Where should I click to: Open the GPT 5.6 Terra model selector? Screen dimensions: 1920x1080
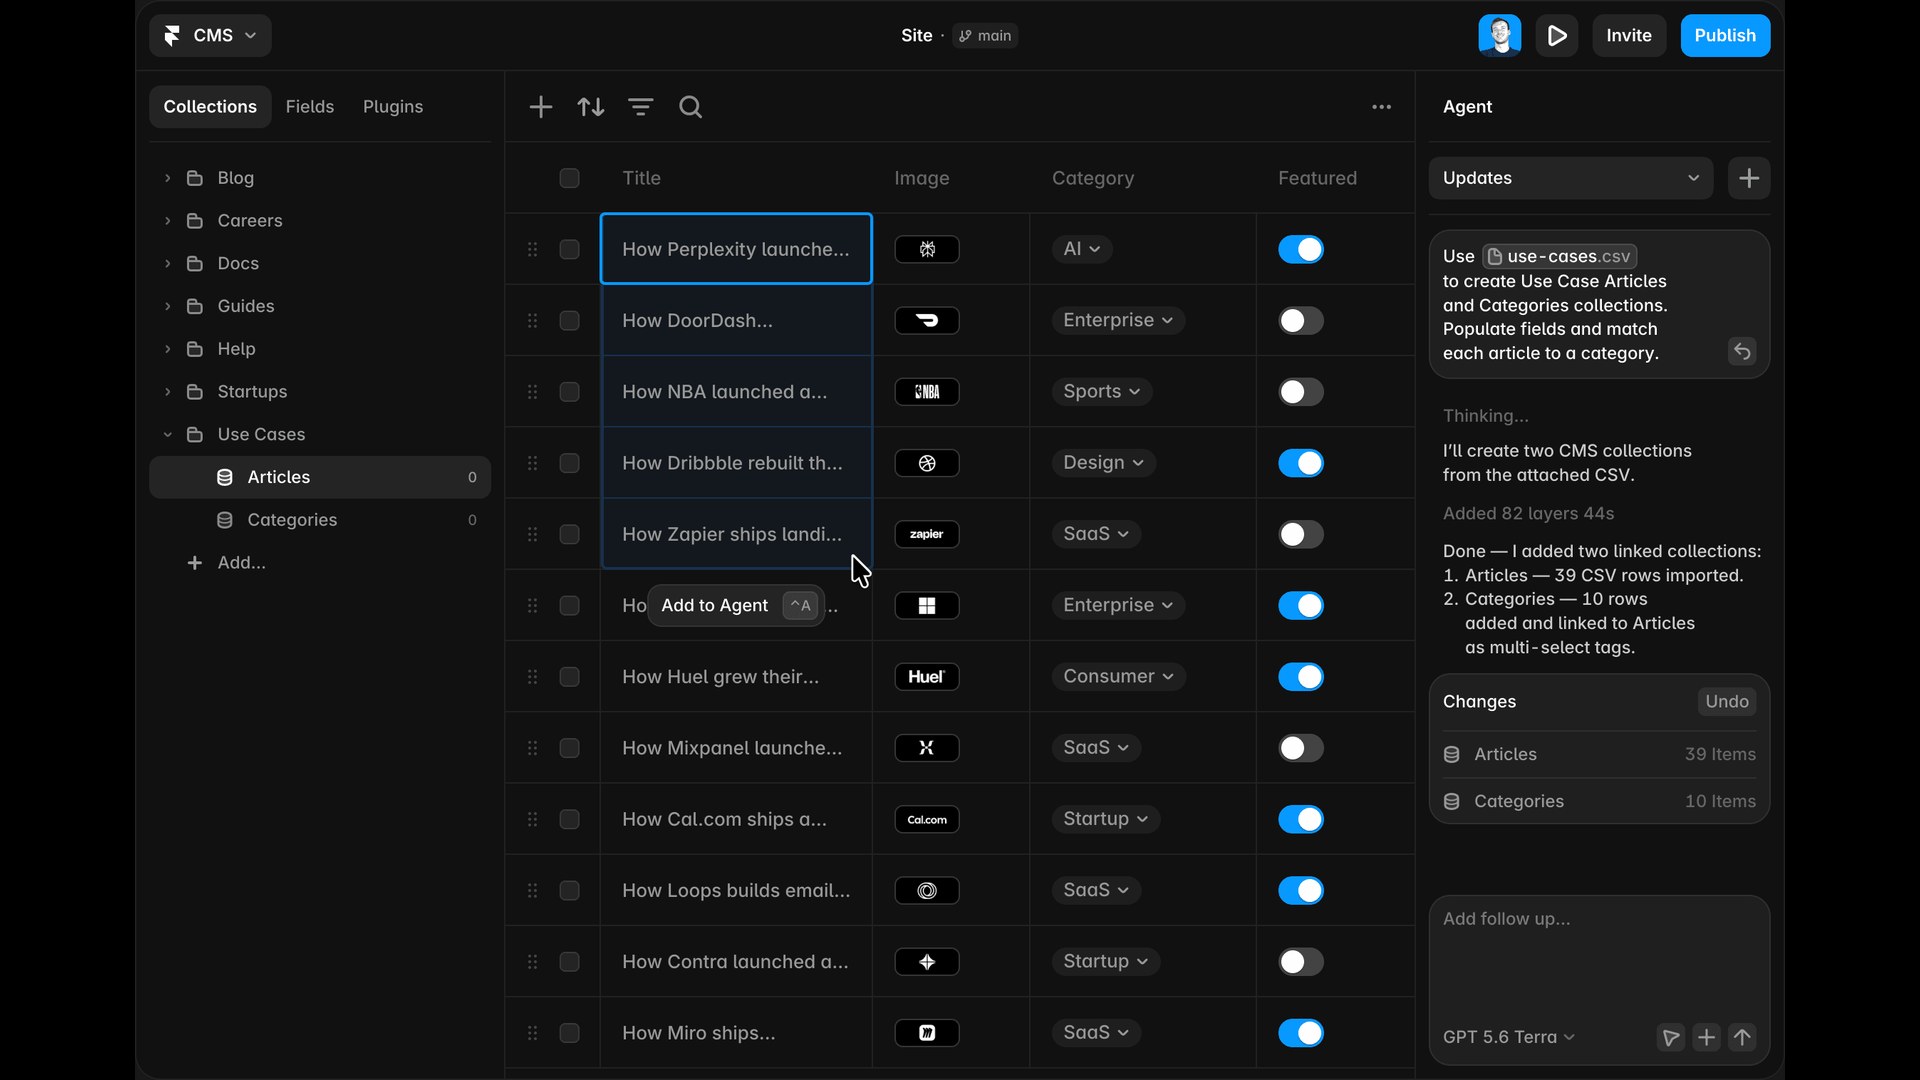1508,1037
